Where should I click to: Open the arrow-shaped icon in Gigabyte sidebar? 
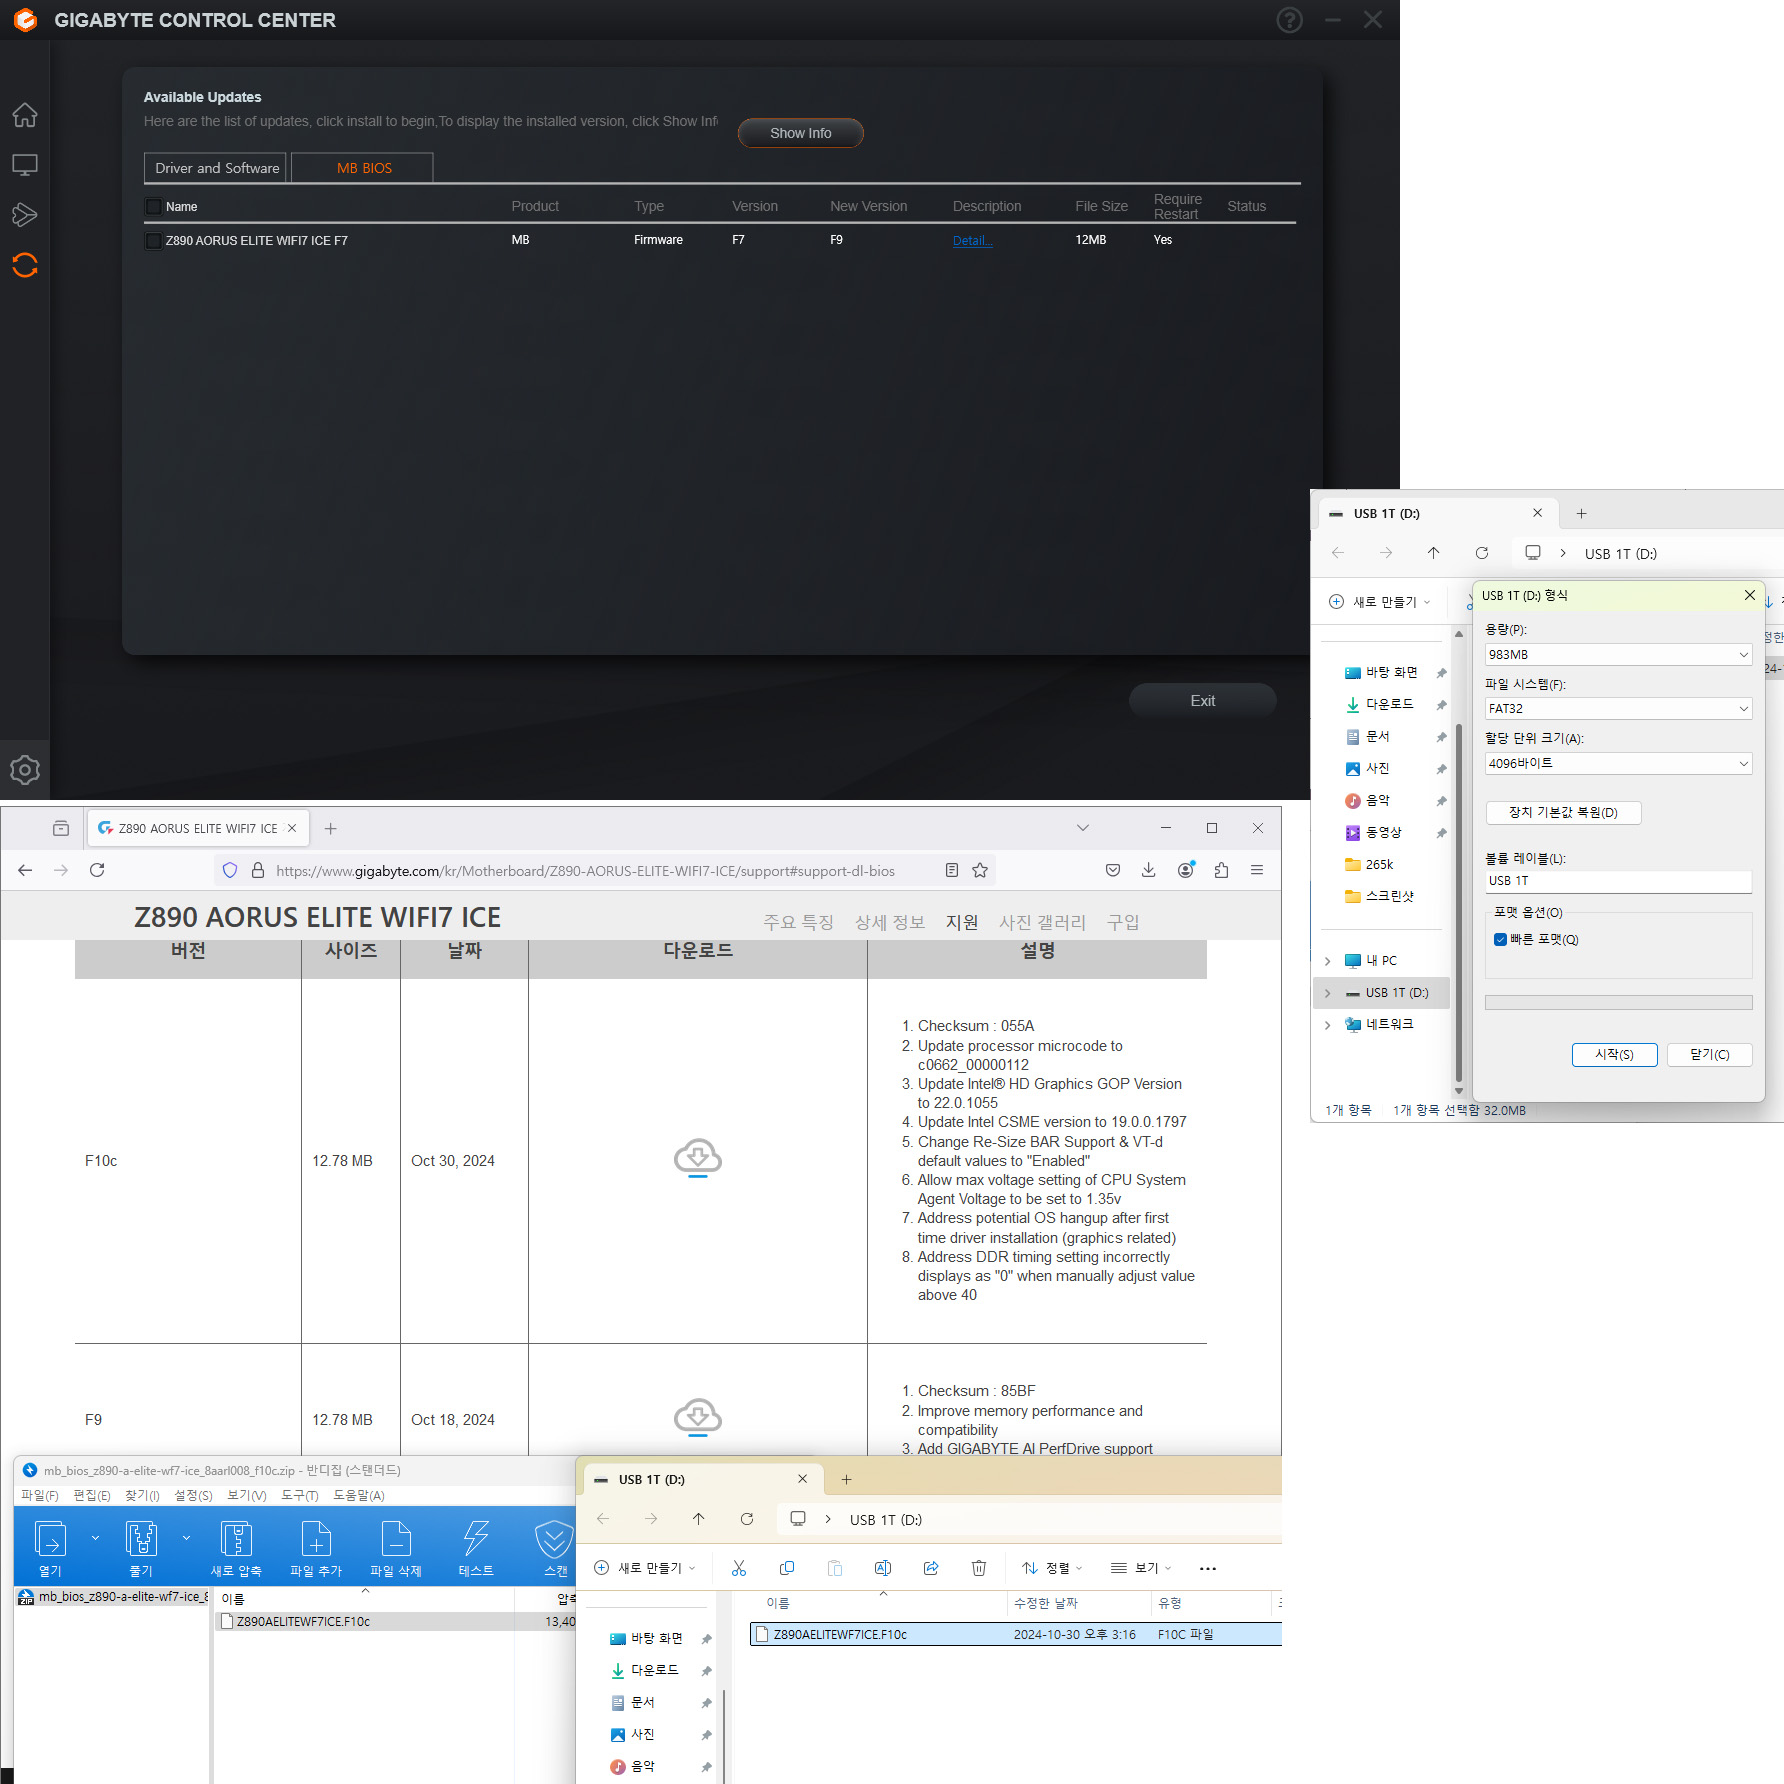coord(25,215)
